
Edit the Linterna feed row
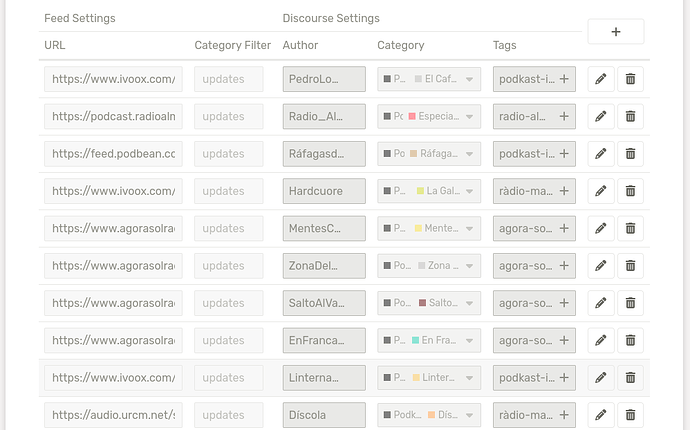[x=601, y=378]
